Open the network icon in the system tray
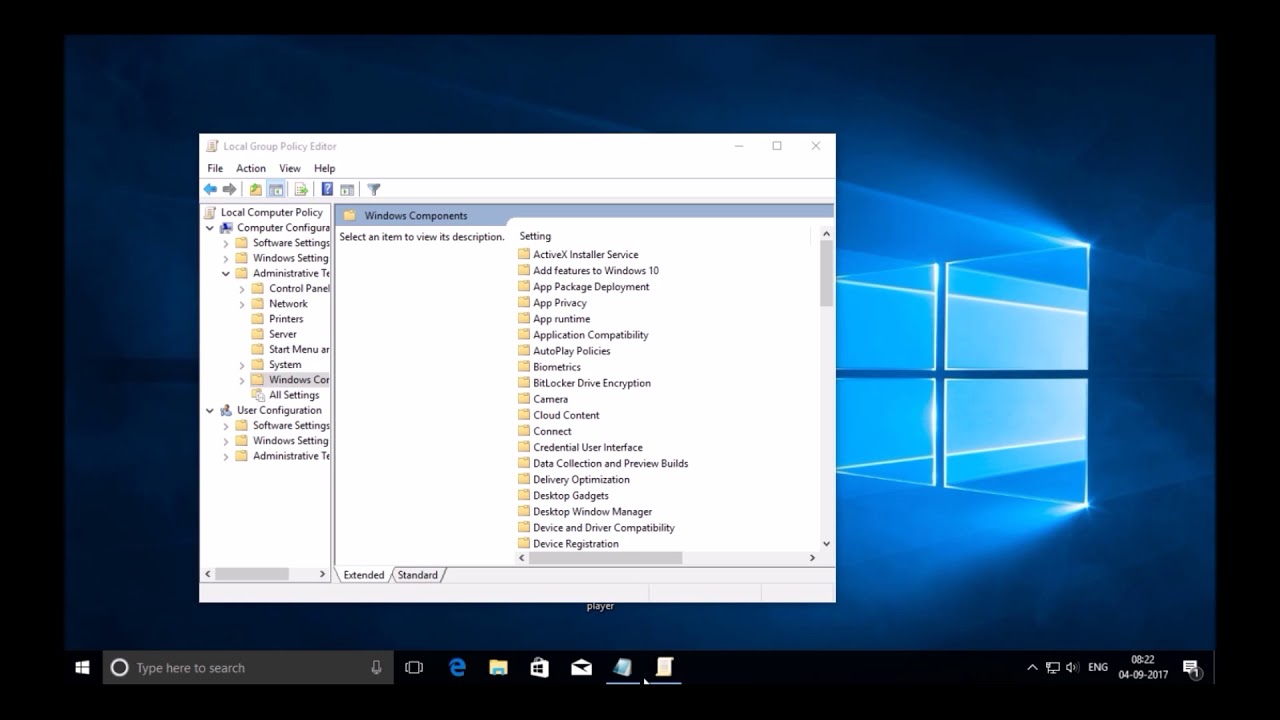 pyautogui.click(x=1052, y=667)
